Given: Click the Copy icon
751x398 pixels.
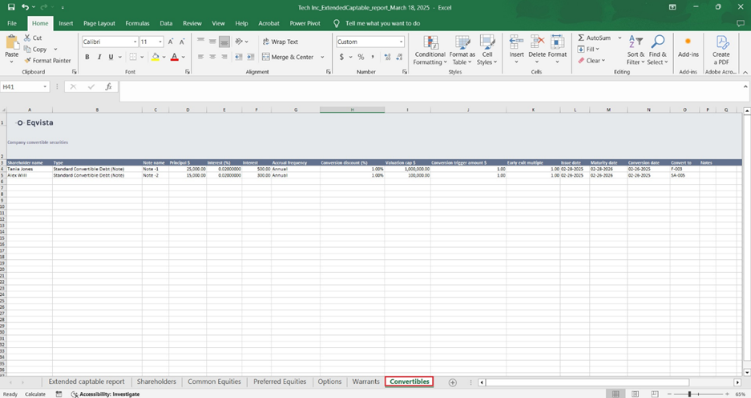Looking at the screenshot, I should [x=27, y=49].
